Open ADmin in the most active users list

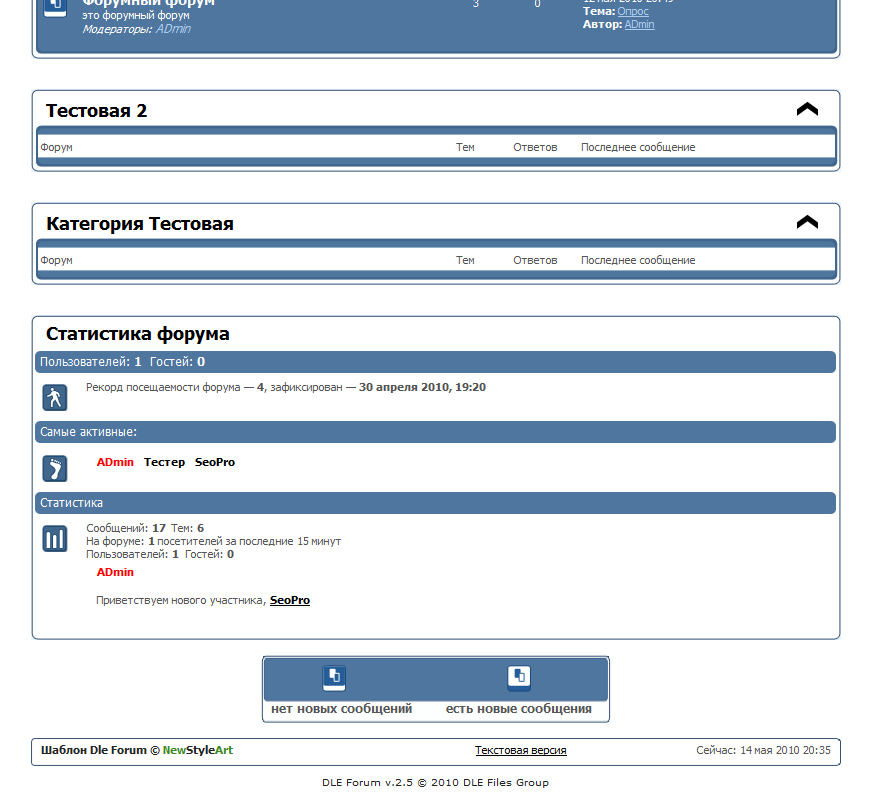[115, 462]
